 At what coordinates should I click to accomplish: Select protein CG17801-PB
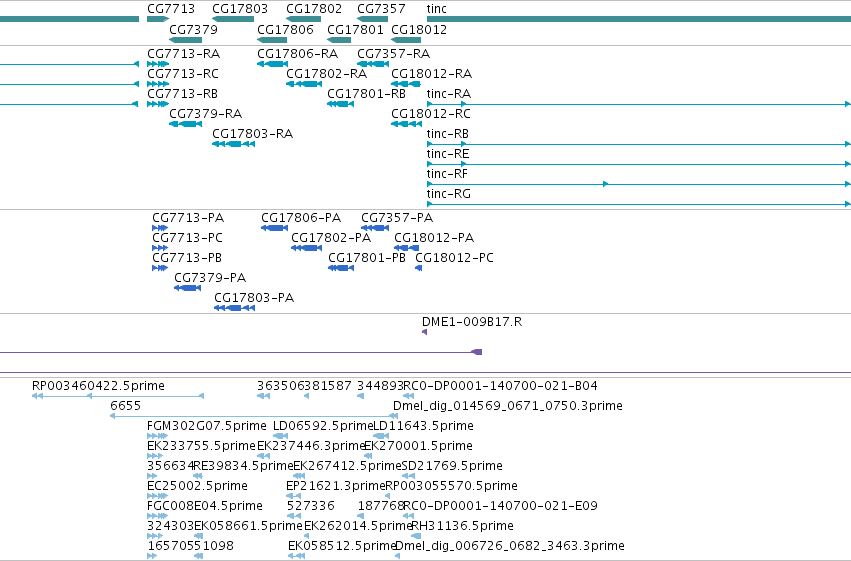coord(367,258)
